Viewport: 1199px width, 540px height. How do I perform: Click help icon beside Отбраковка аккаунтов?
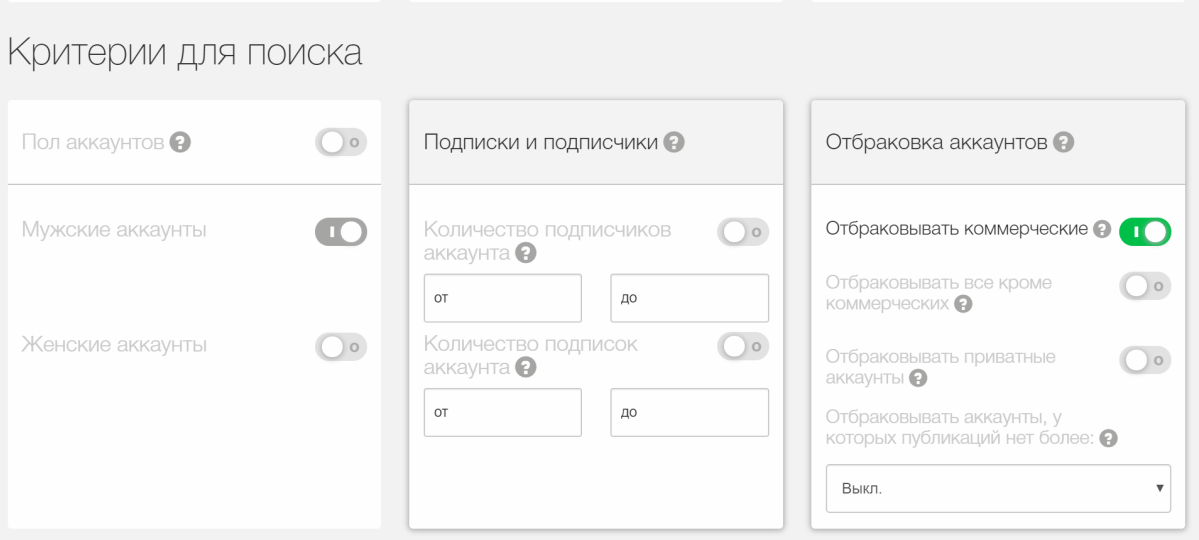point(1064,143)
